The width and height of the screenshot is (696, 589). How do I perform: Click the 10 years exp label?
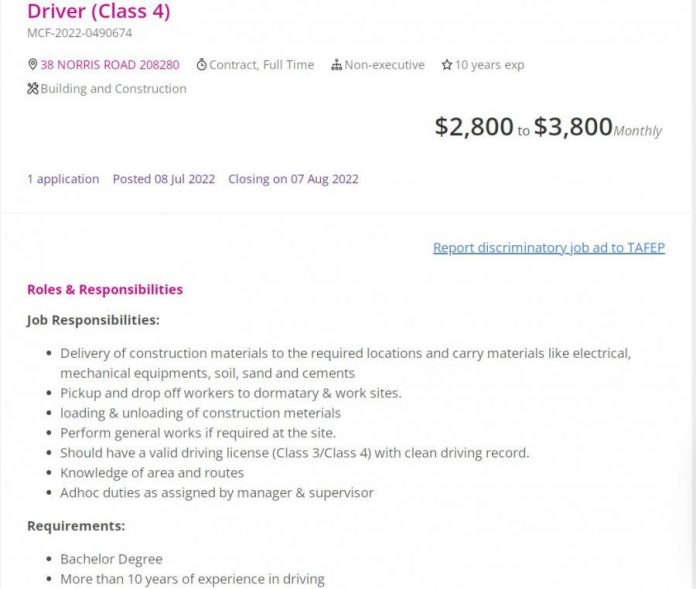[x=490, y=65]
